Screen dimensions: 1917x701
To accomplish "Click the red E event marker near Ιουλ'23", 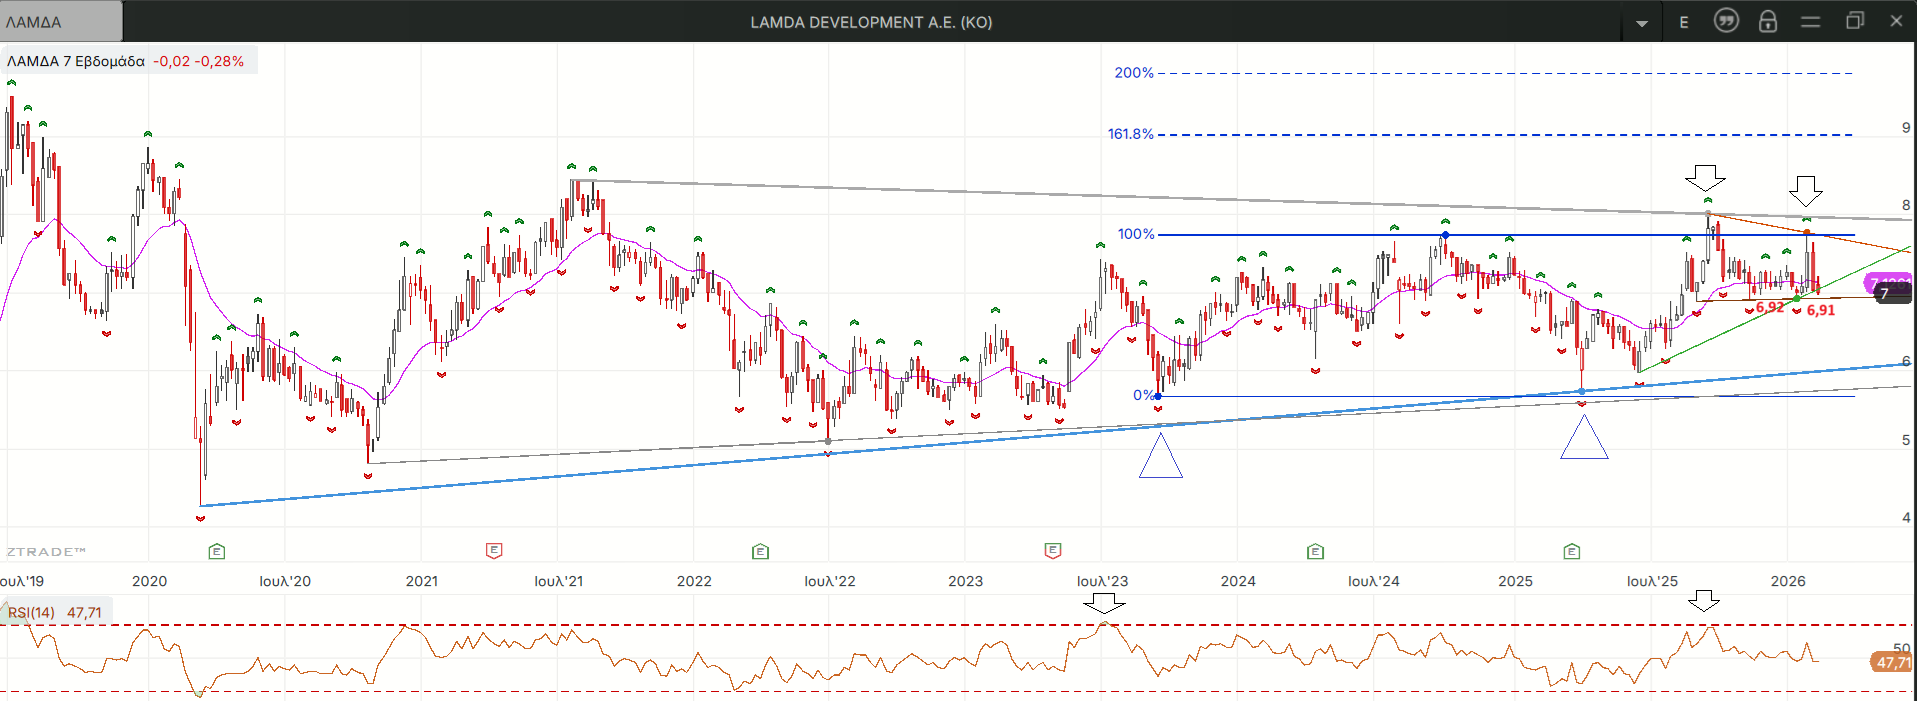I will [x=1052, y=550].
